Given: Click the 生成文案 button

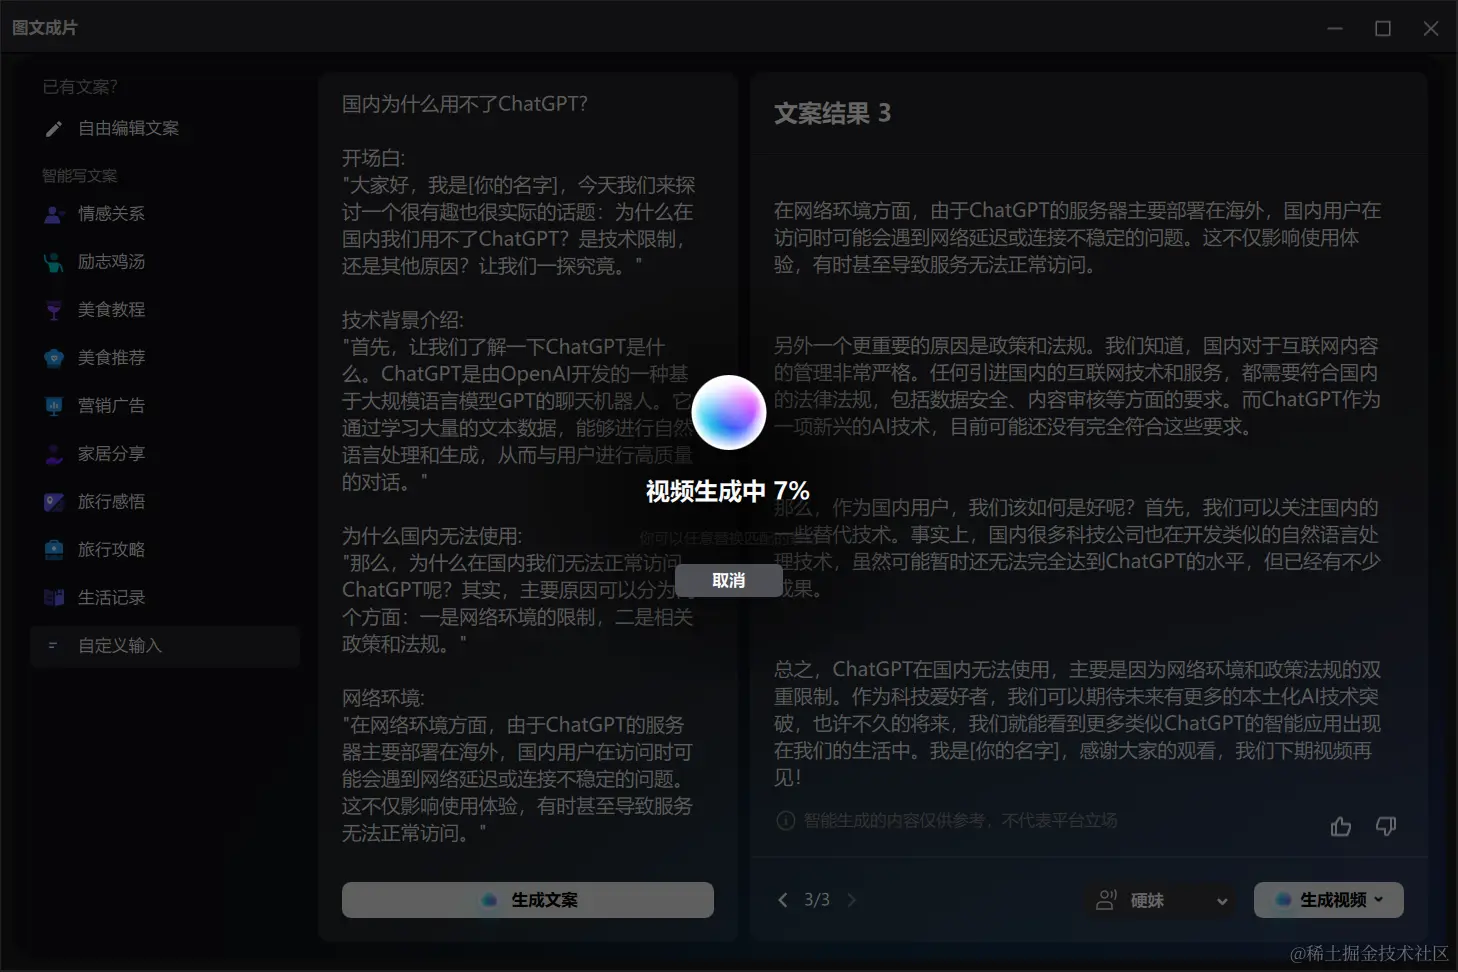Looking at the screenshot, I should coord(527,900).
